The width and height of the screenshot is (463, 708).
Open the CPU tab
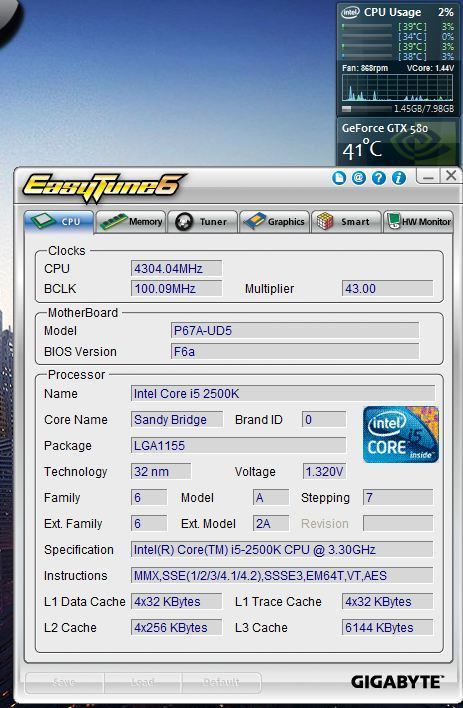(x=59, y=221)
